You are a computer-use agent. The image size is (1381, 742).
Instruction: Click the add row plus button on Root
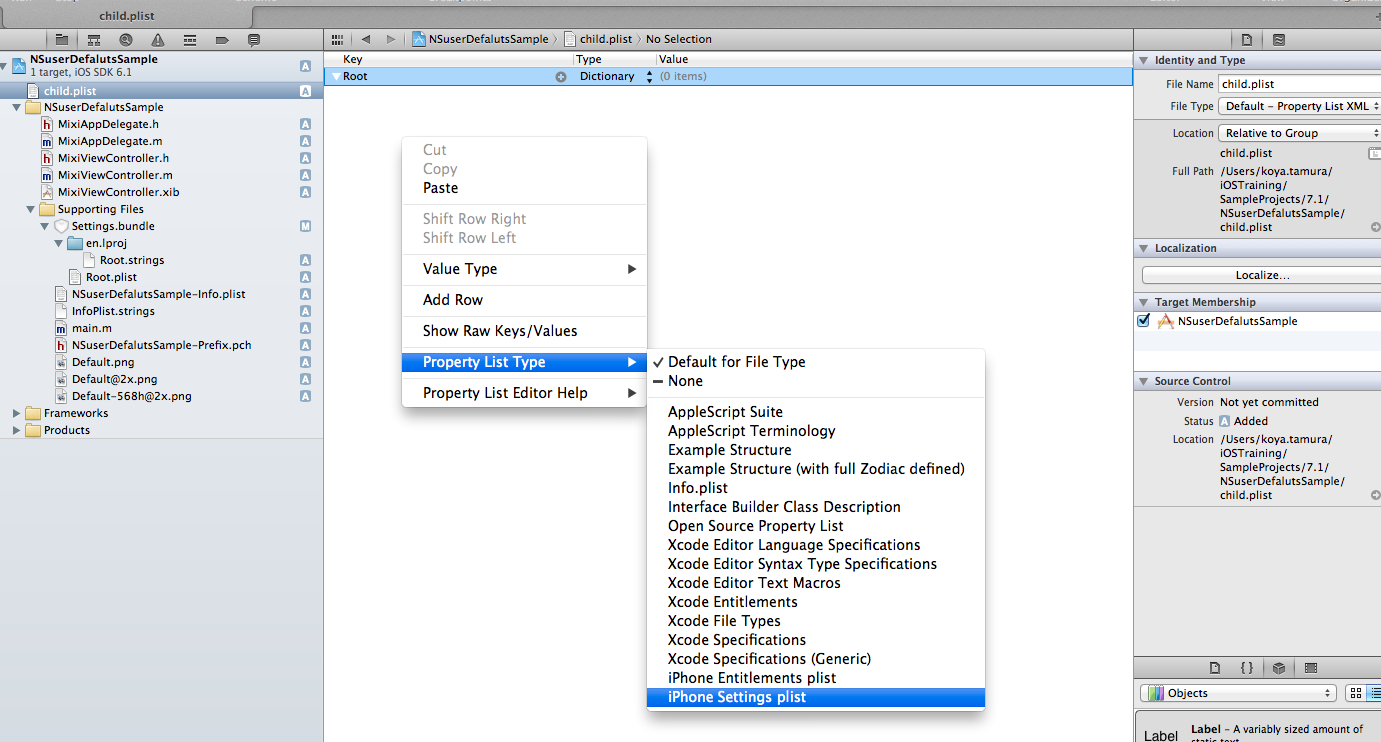pos(561,77)
